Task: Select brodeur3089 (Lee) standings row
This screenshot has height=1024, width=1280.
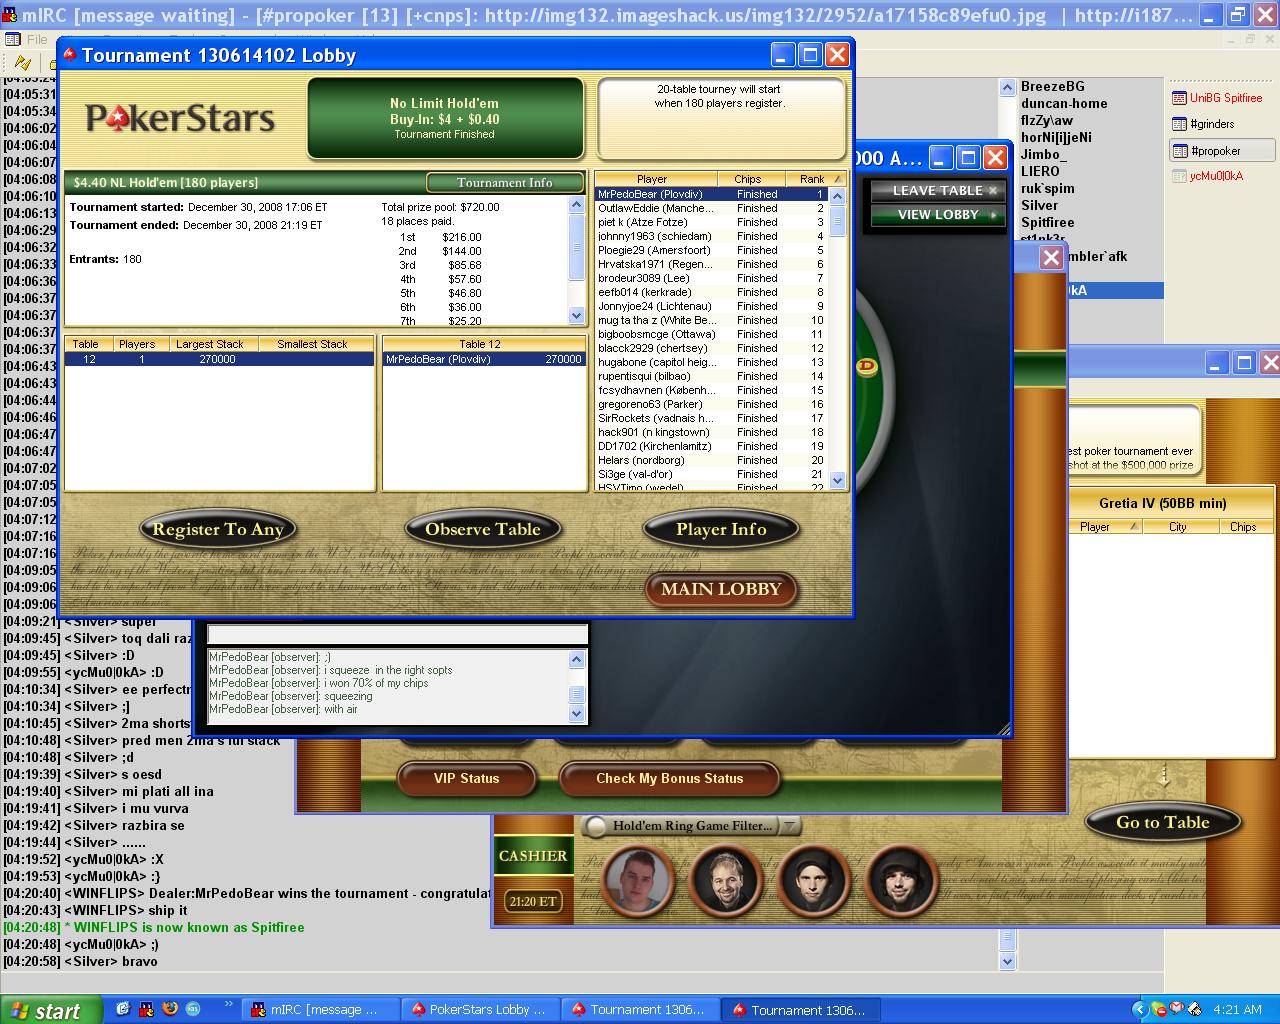Action: pos(712,278)
